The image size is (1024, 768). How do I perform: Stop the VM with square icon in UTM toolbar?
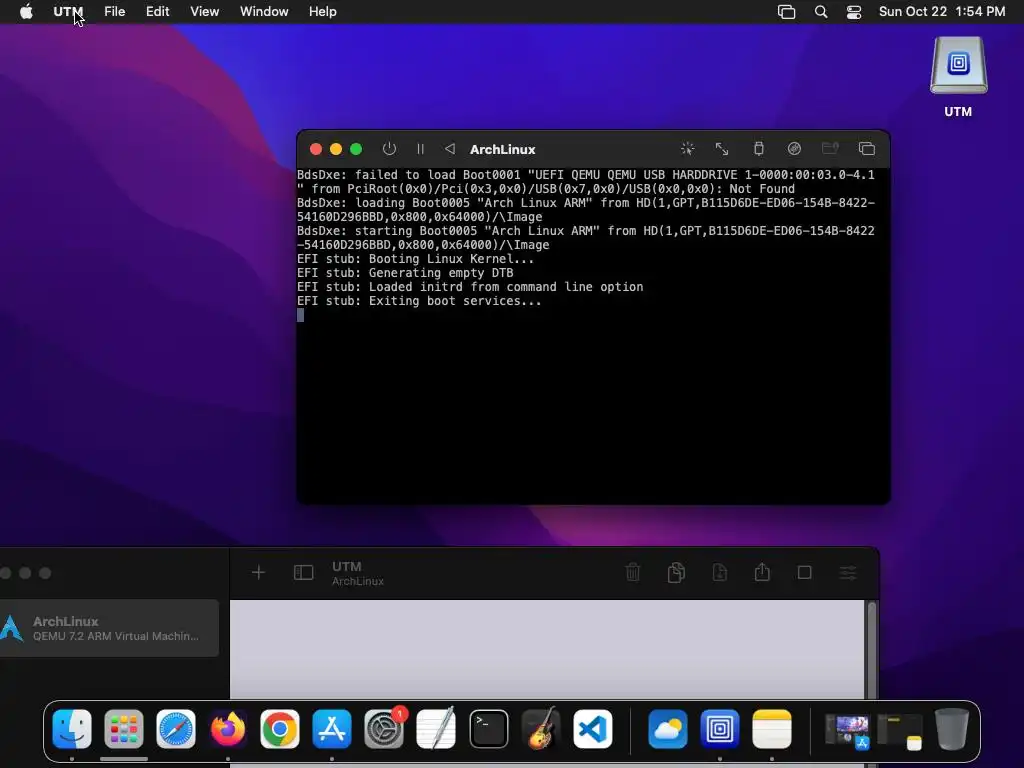(805, 573)
